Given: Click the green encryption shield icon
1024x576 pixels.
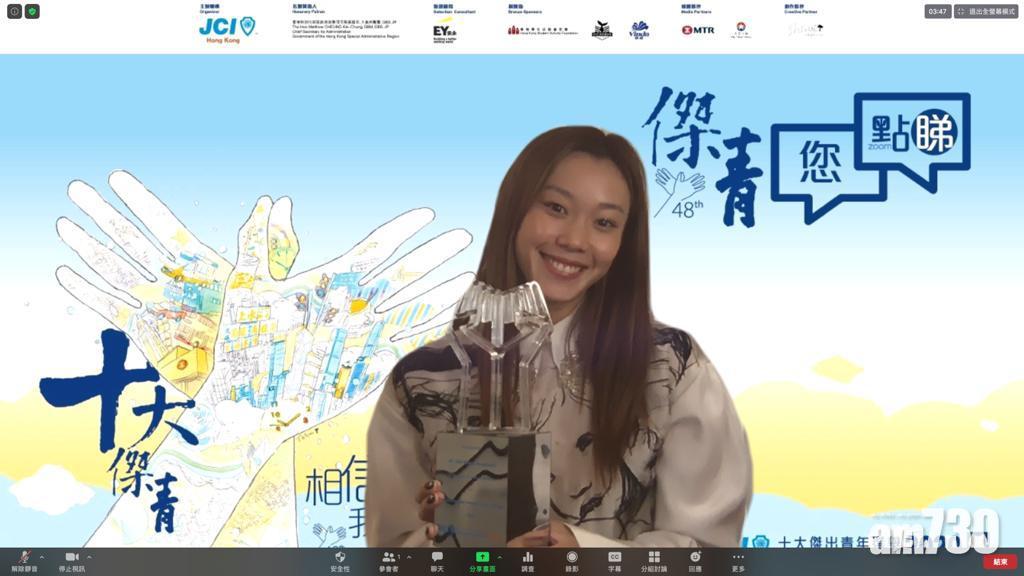Looking at the screenshot, I should 33,12.
